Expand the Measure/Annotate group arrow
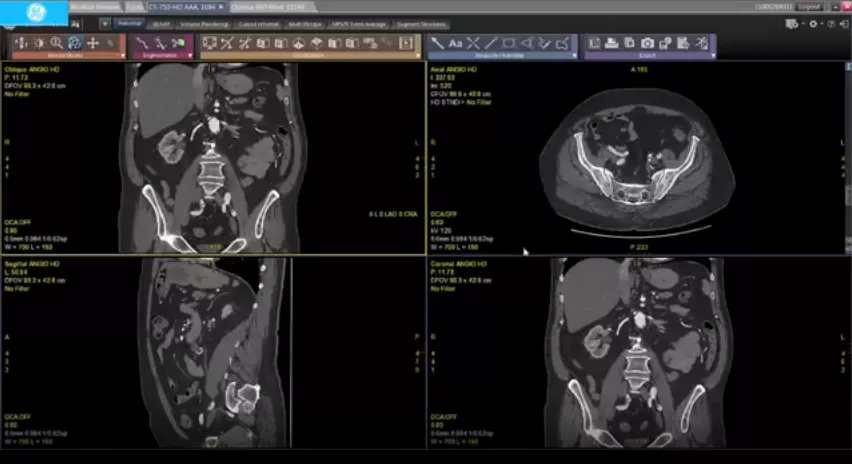Screen dimensions: 852x464 [x=574, y=55]
